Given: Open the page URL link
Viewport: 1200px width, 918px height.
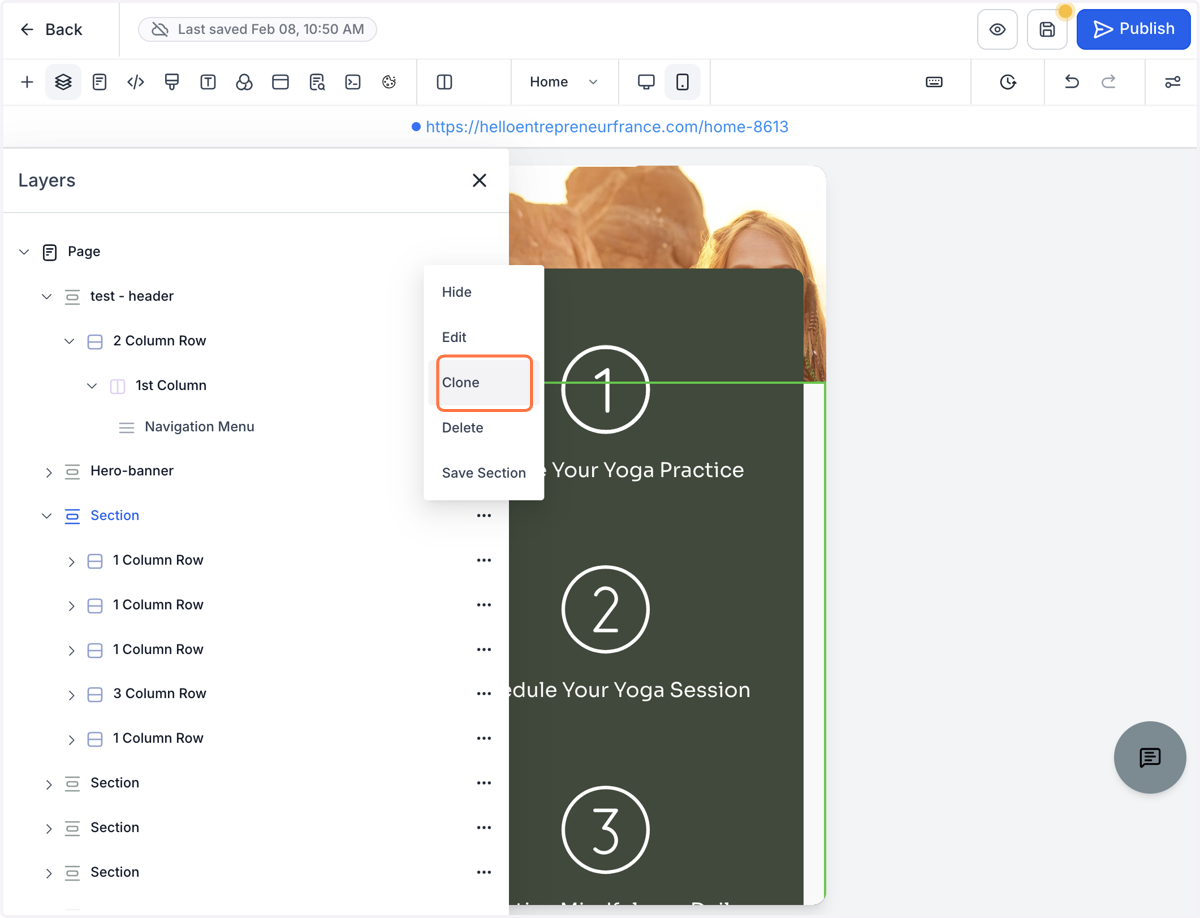Looking at the screenshot, I should point(607,127).
